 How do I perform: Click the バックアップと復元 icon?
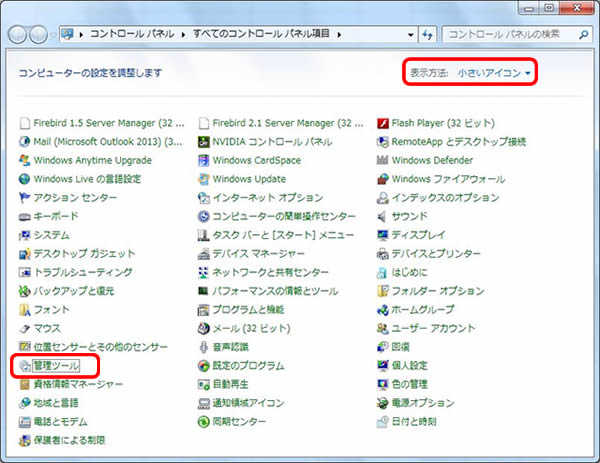coord(24,291)
